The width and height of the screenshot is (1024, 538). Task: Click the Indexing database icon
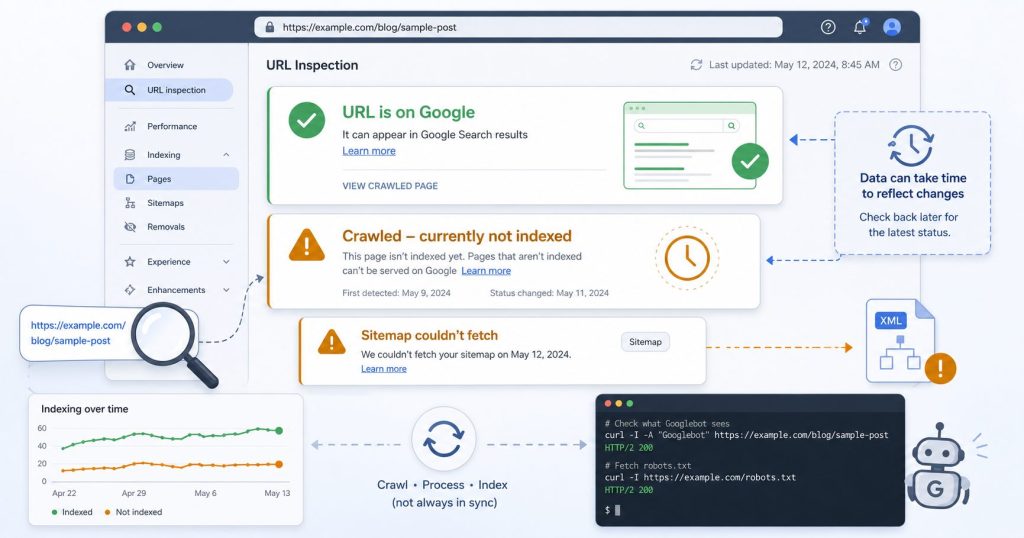click(x=130, y=155)
